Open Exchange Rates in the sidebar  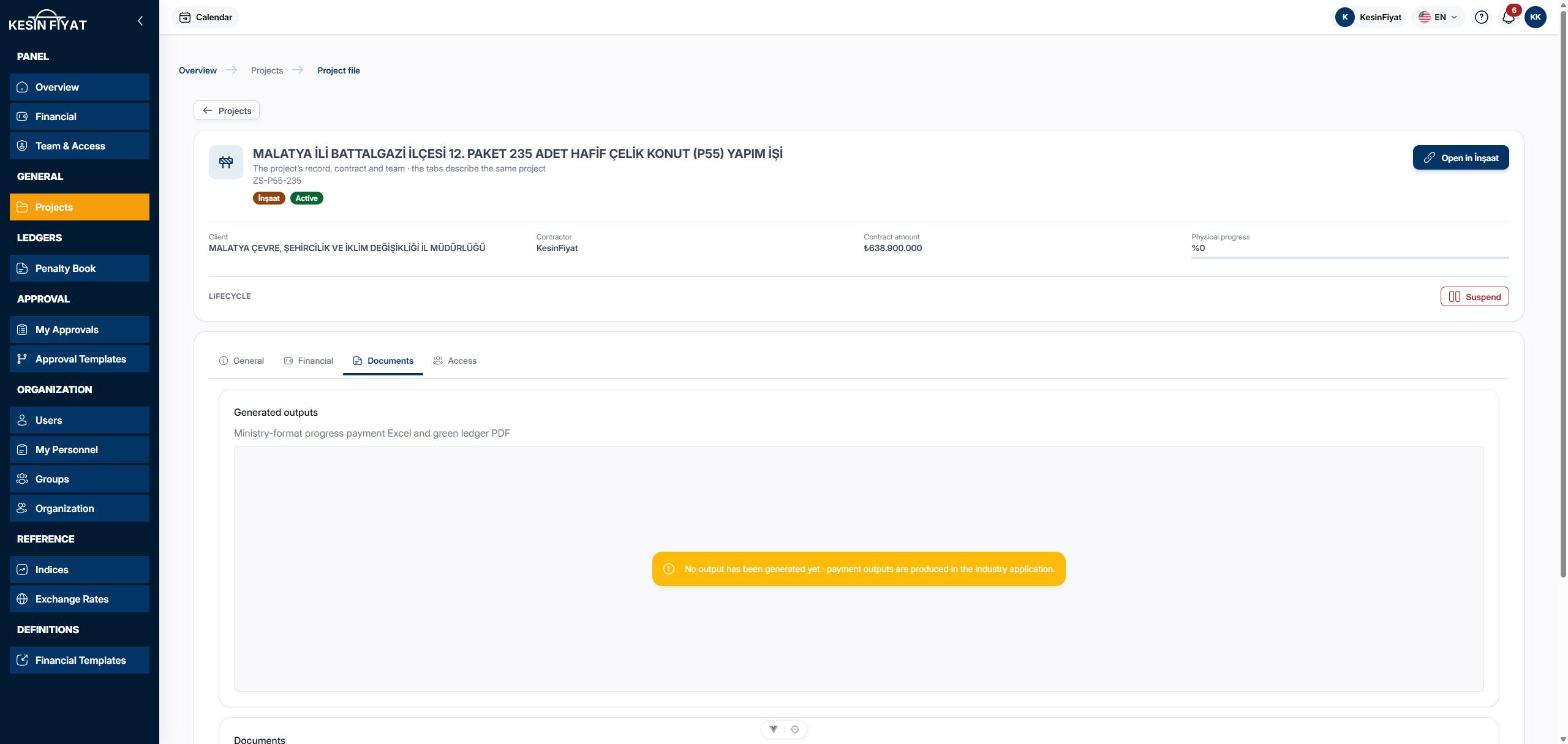(80, 599)
